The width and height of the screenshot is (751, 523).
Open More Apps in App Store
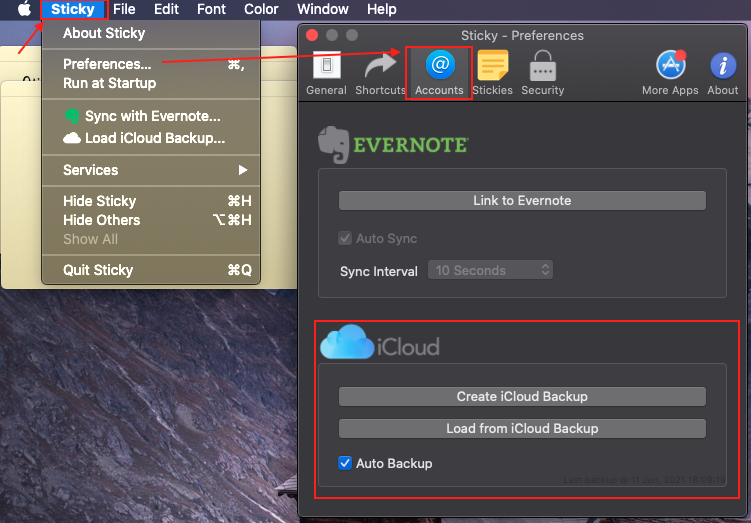tap(670, 73)
